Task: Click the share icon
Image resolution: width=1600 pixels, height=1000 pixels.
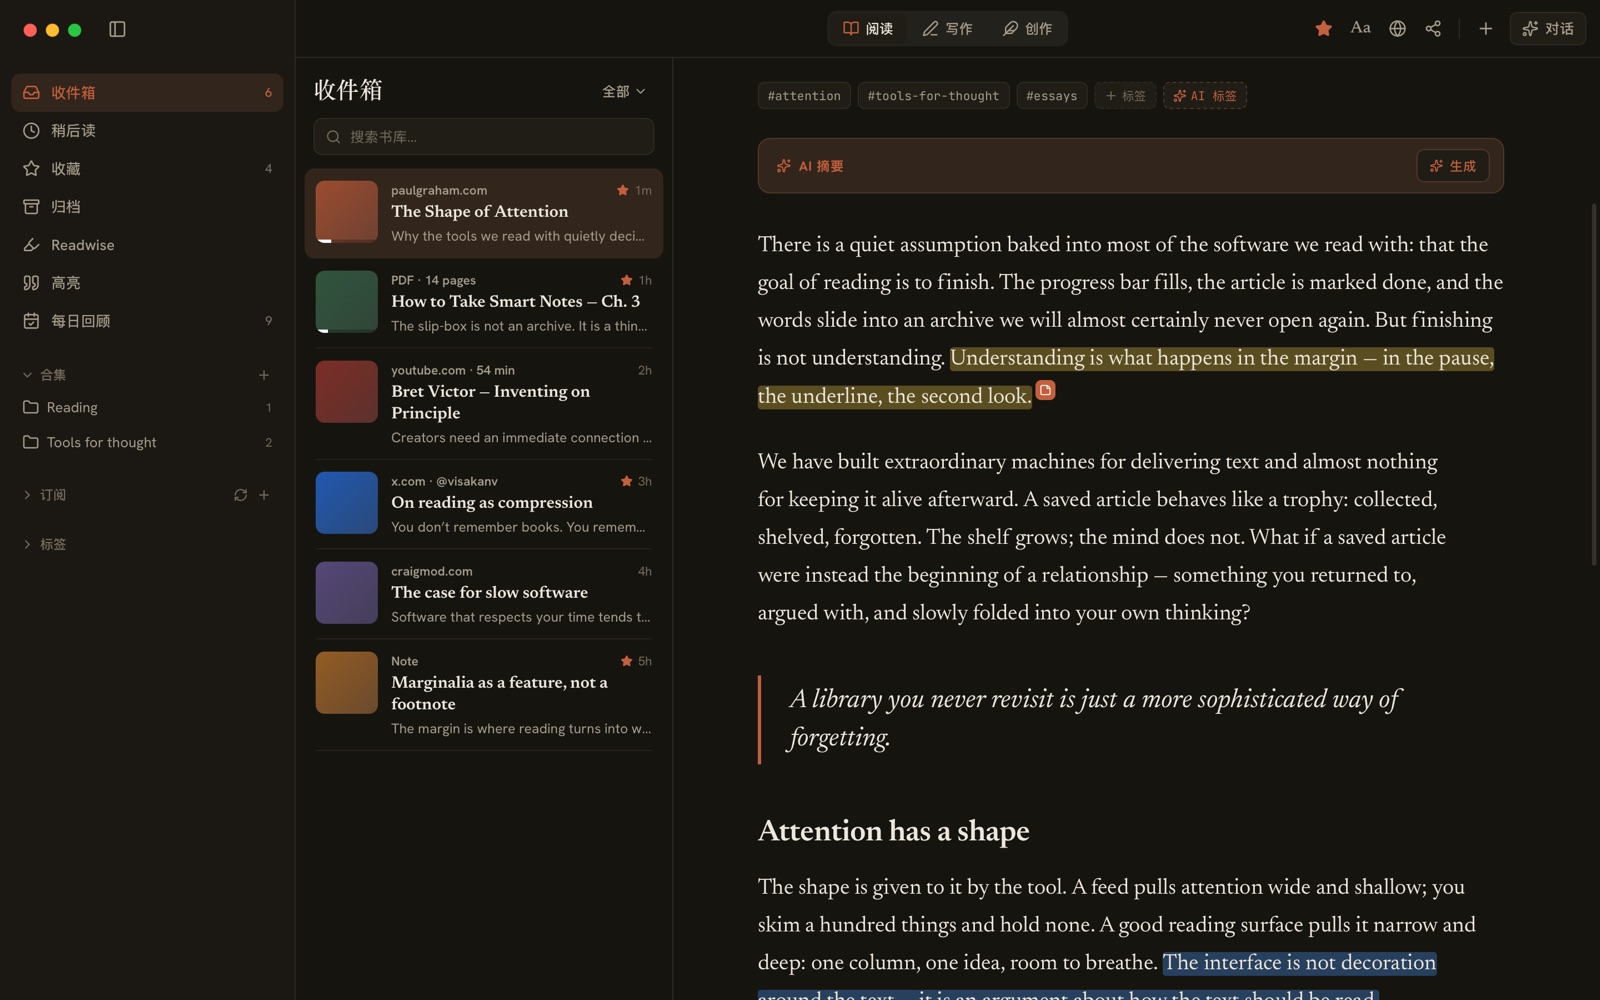Action: [x=1433, y=29]
